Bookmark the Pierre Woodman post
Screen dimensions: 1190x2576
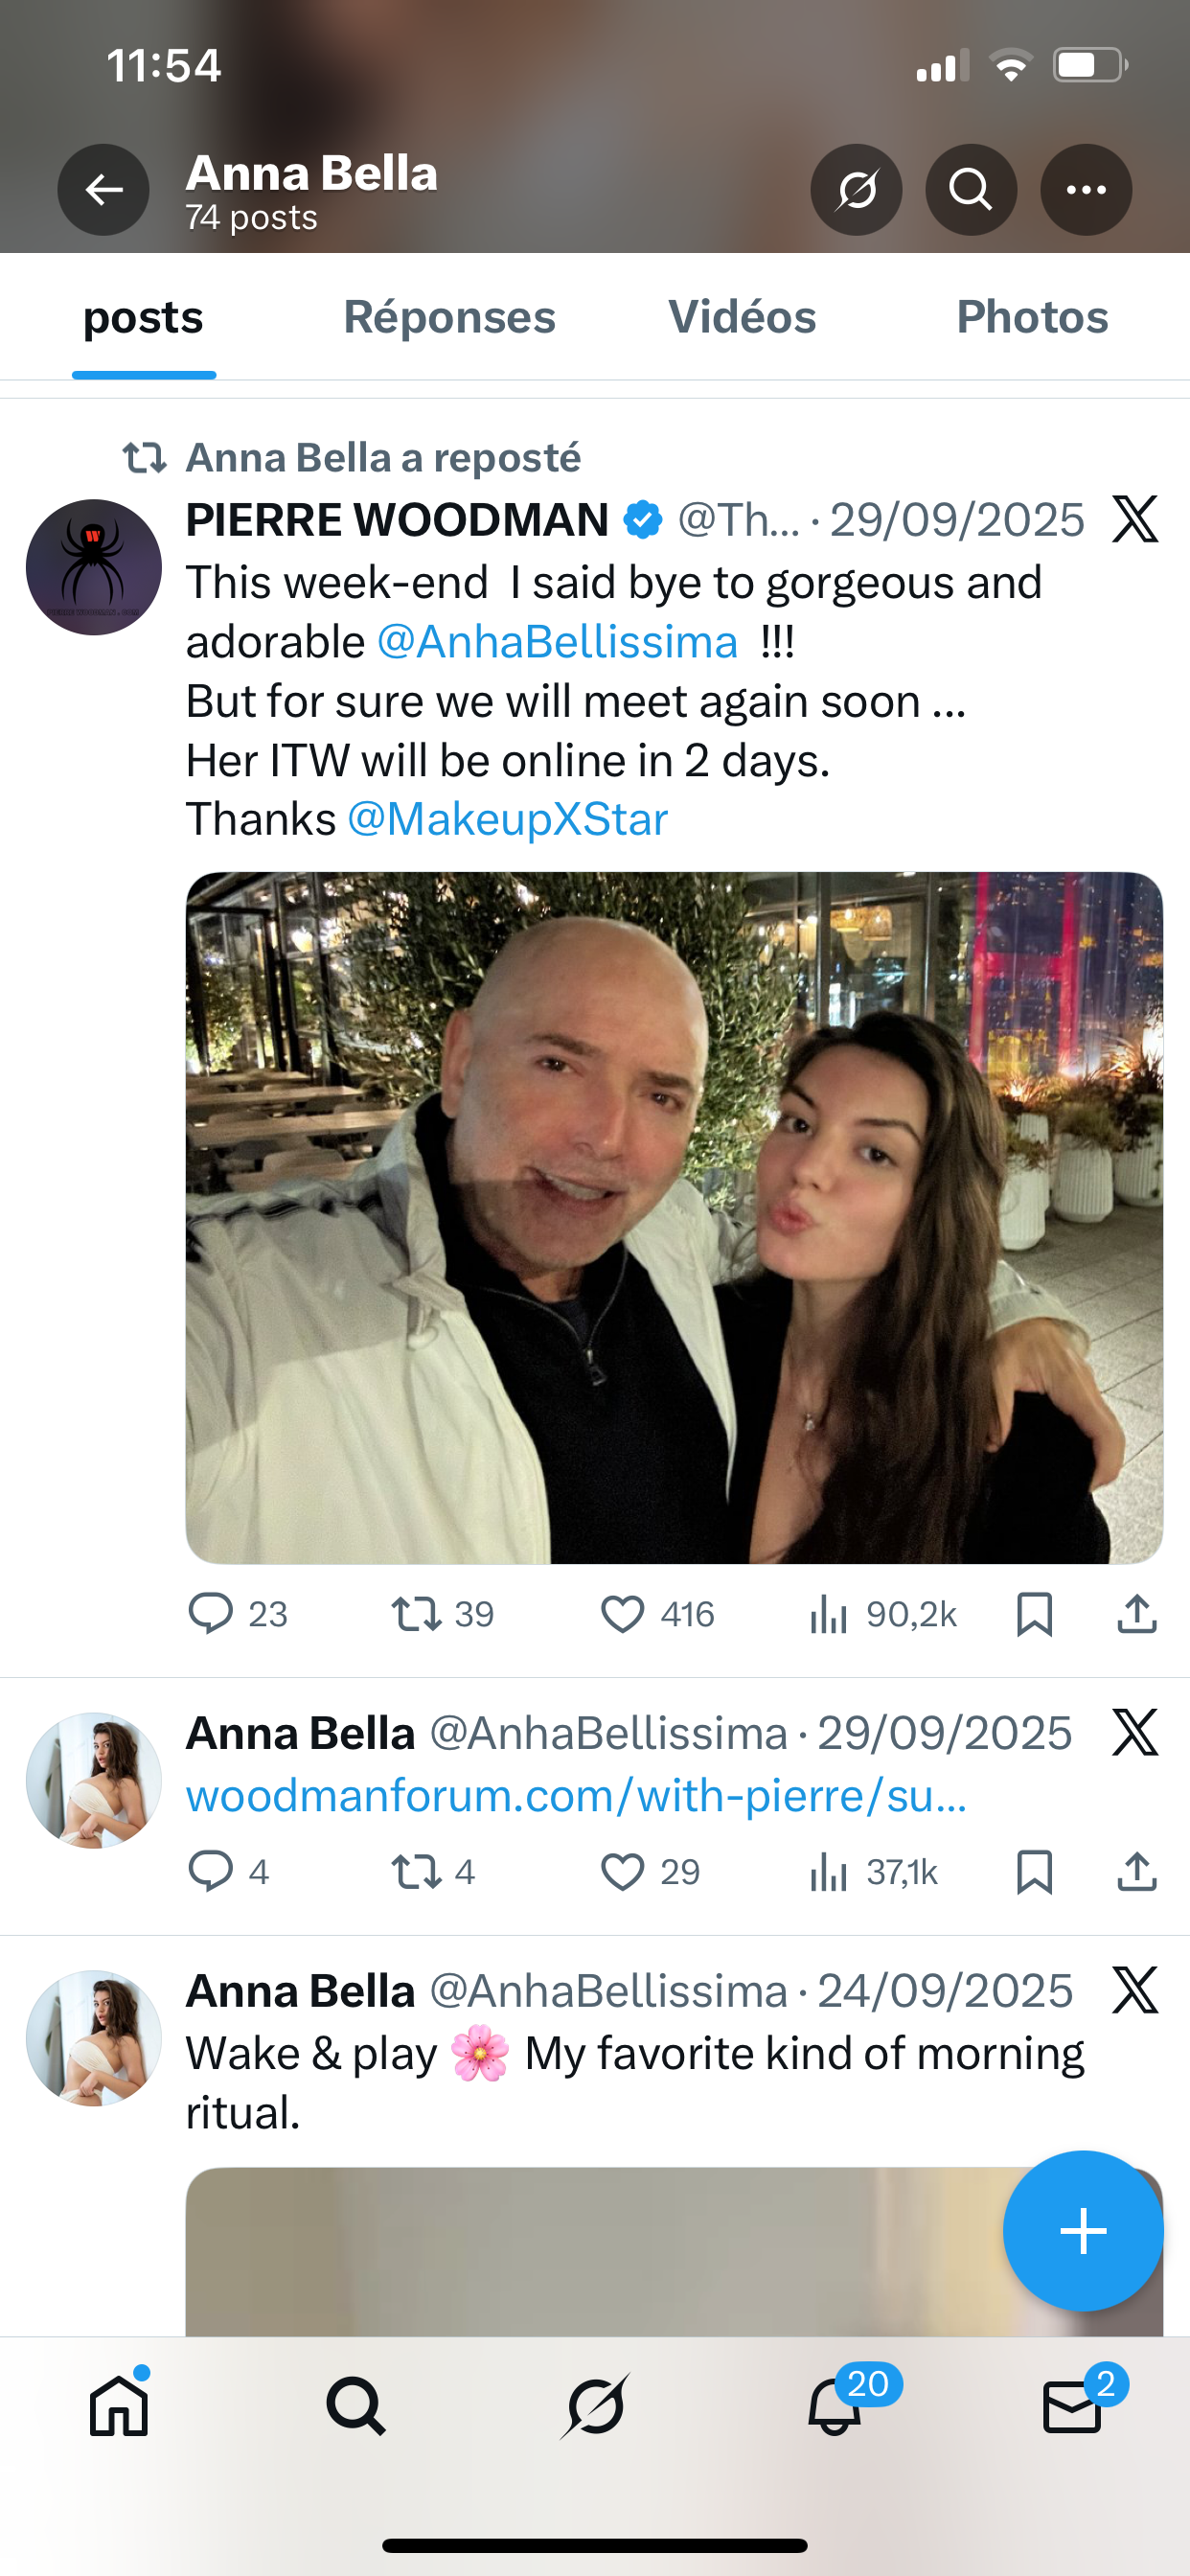pos(1034,1614)
